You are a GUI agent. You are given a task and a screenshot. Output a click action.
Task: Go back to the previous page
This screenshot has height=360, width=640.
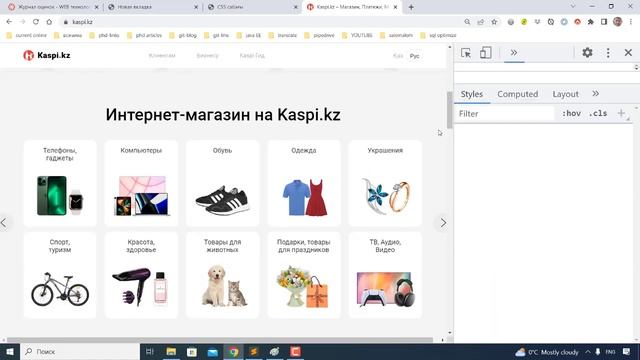click(x=9, y=22)
